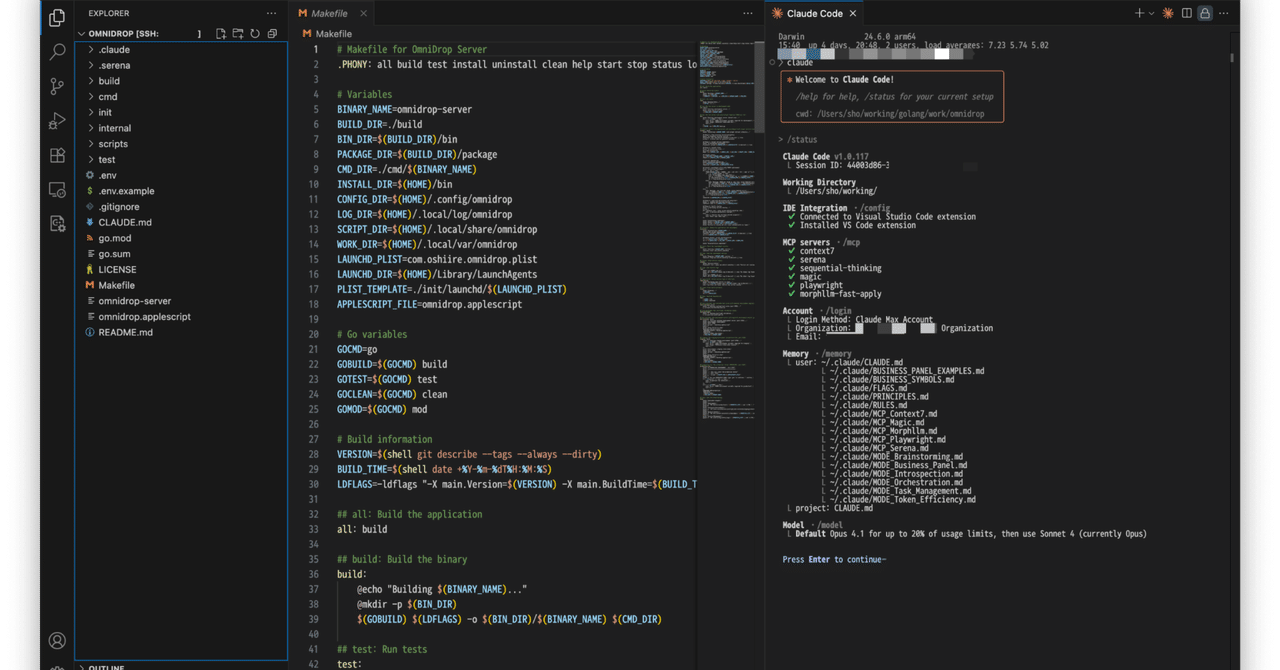
Task: Close the Claude Code tab
Action: 853,13
